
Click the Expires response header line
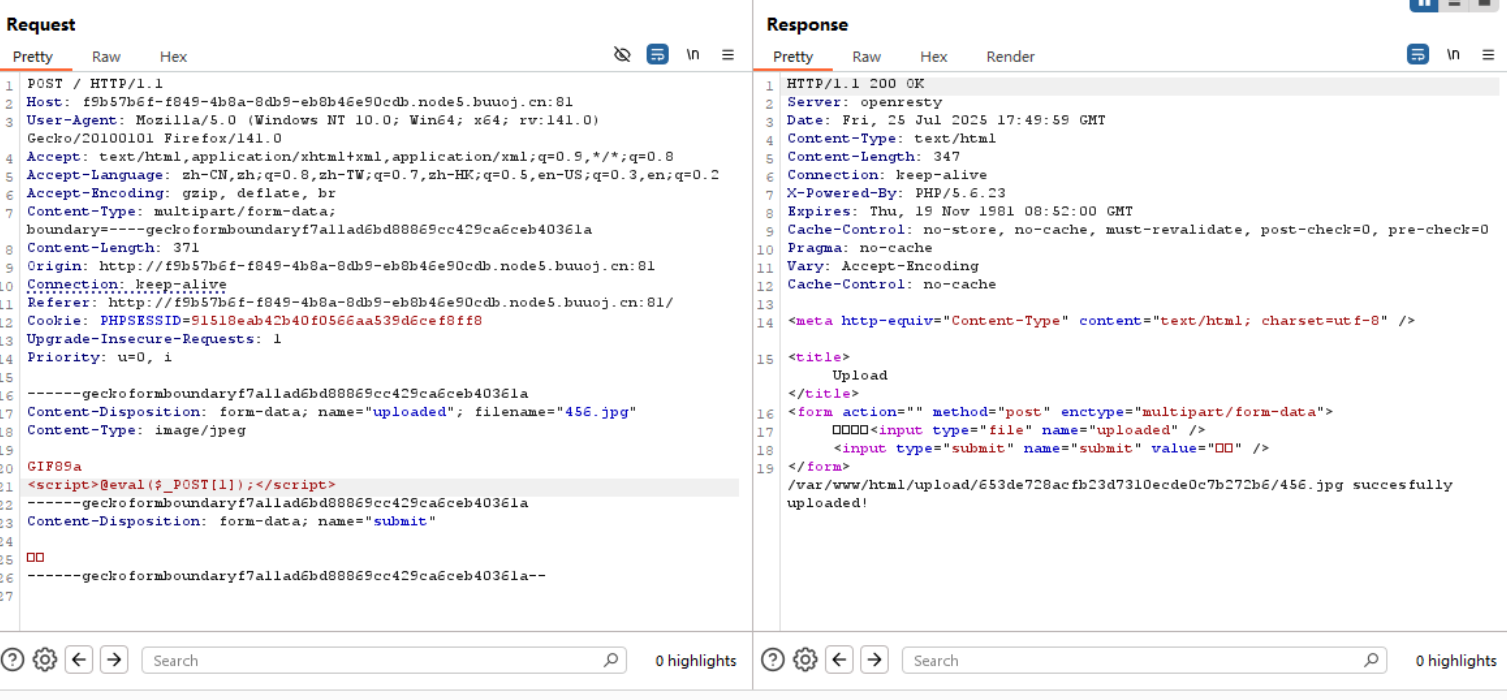pyautogui.click(x=960, y=211)
